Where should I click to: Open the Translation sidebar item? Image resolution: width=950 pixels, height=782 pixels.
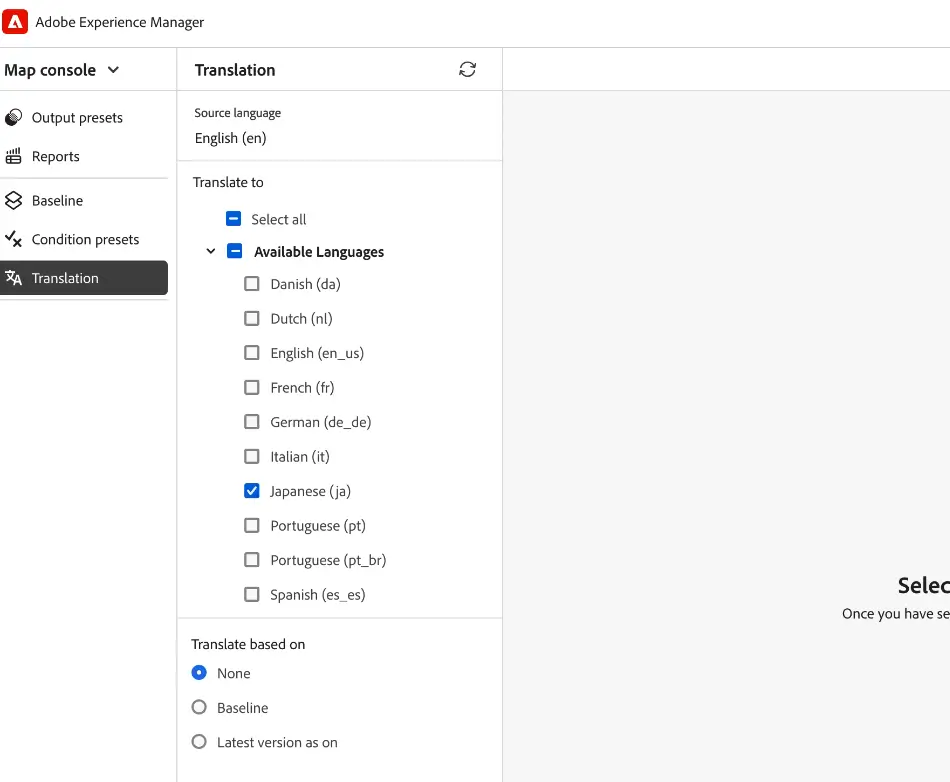pos(84,278)
